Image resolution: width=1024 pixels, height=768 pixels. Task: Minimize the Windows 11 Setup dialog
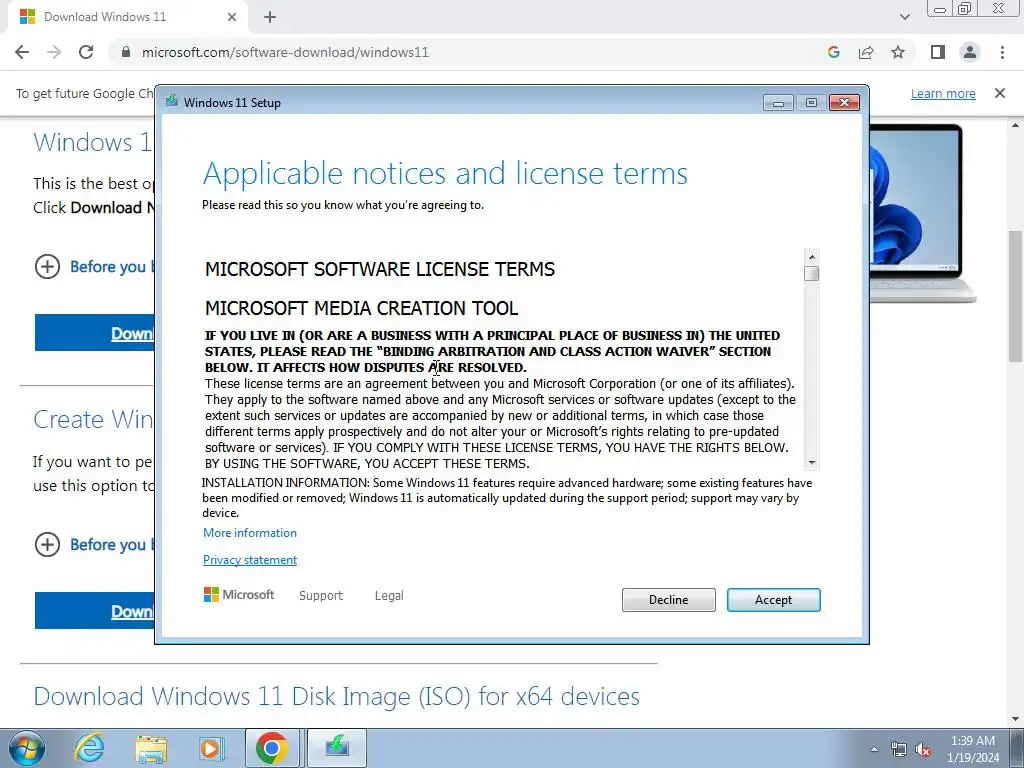point(778,103)
